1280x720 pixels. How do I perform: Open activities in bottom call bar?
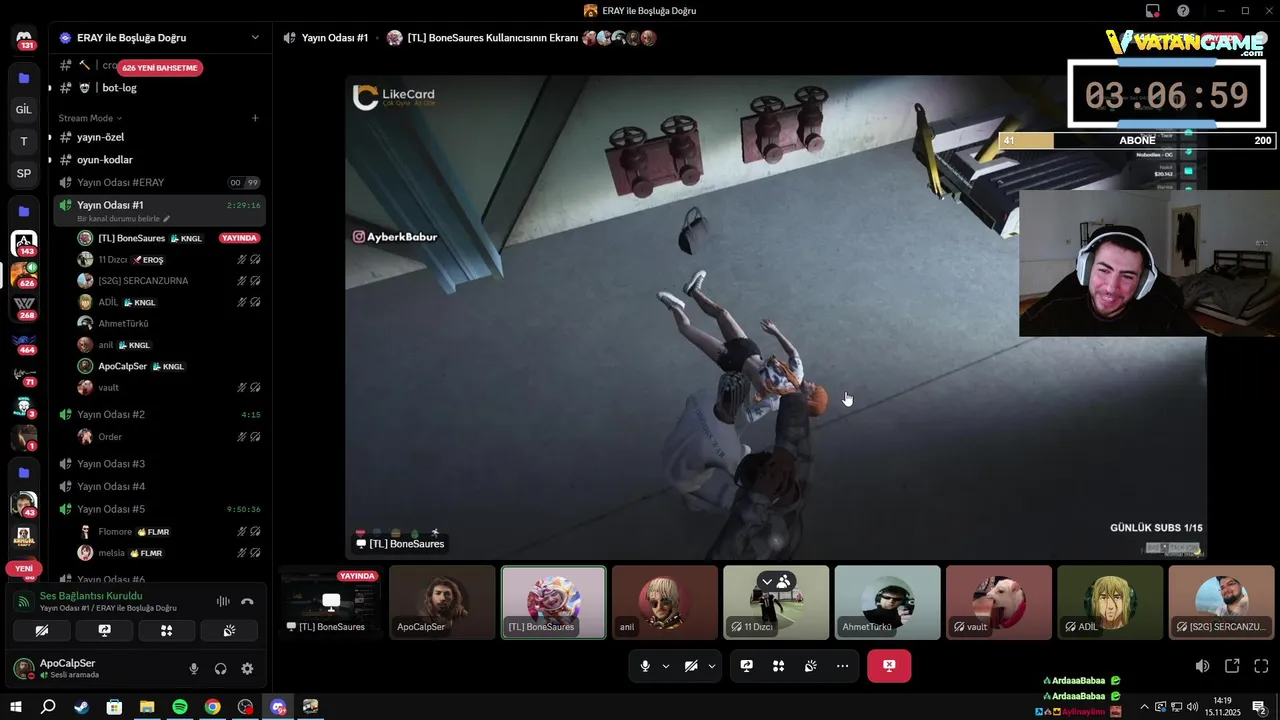pyautogui.click(x=779, y=666)
